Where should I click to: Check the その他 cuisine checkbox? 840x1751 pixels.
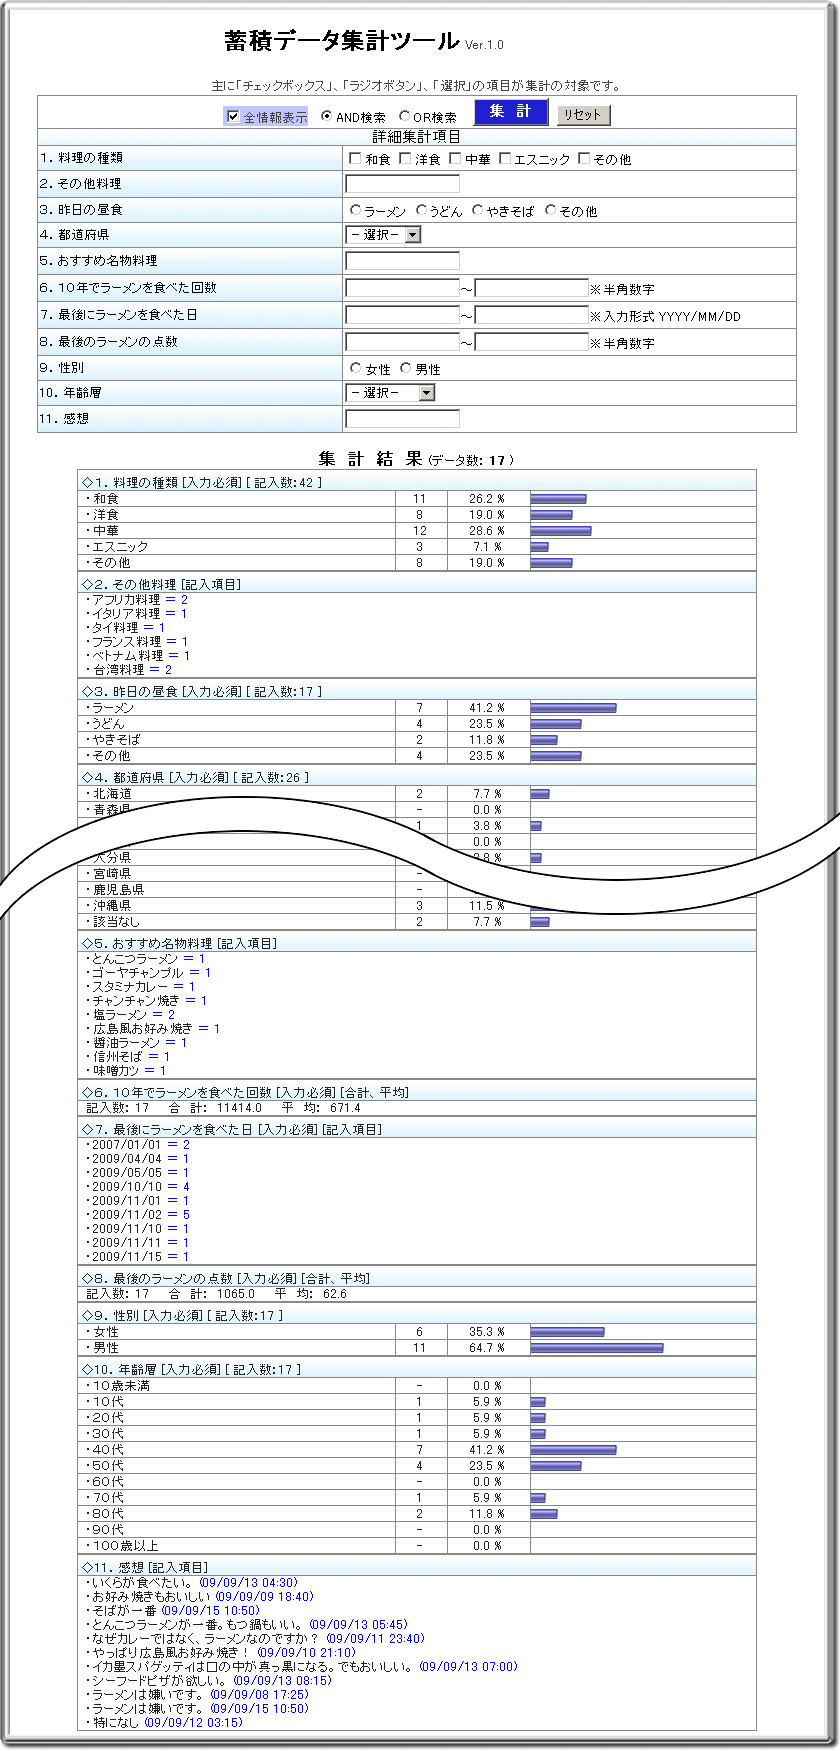pos(584,158)
